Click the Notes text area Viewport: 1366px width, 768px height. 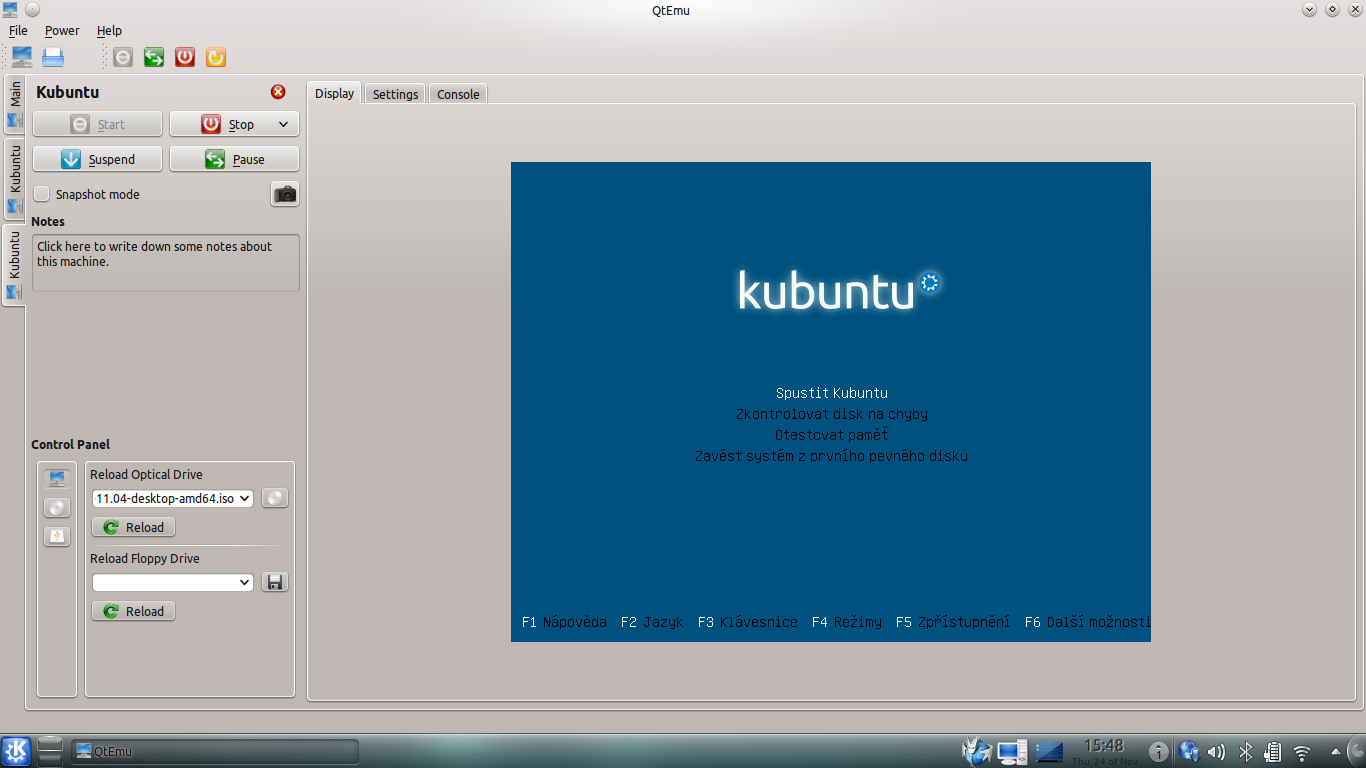pyautogui.click(x=165, y=263)
